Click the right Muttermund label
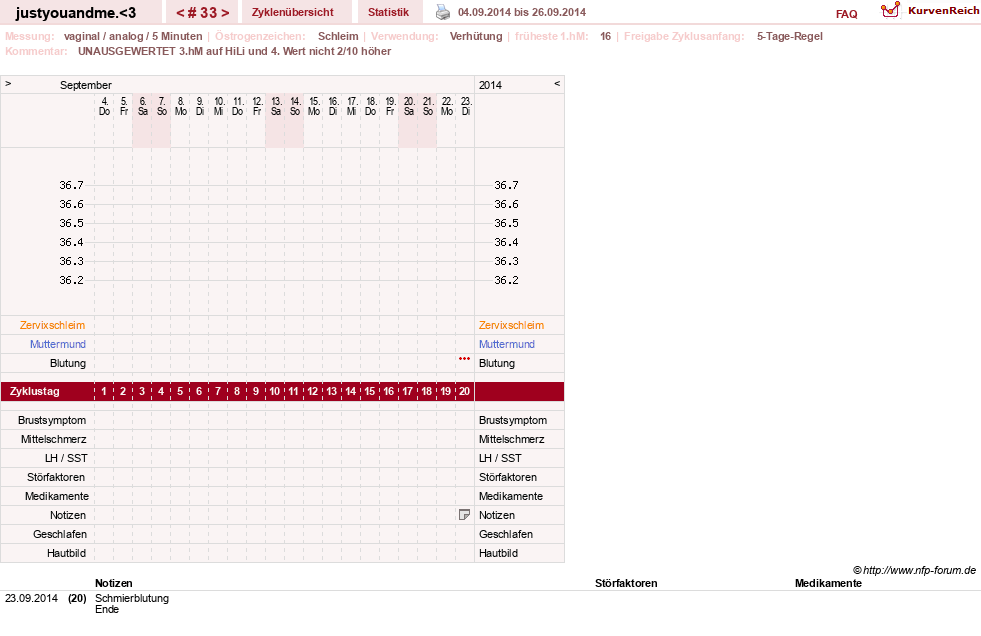The height and width of the screenshot is (636, 981). point(507,344)
